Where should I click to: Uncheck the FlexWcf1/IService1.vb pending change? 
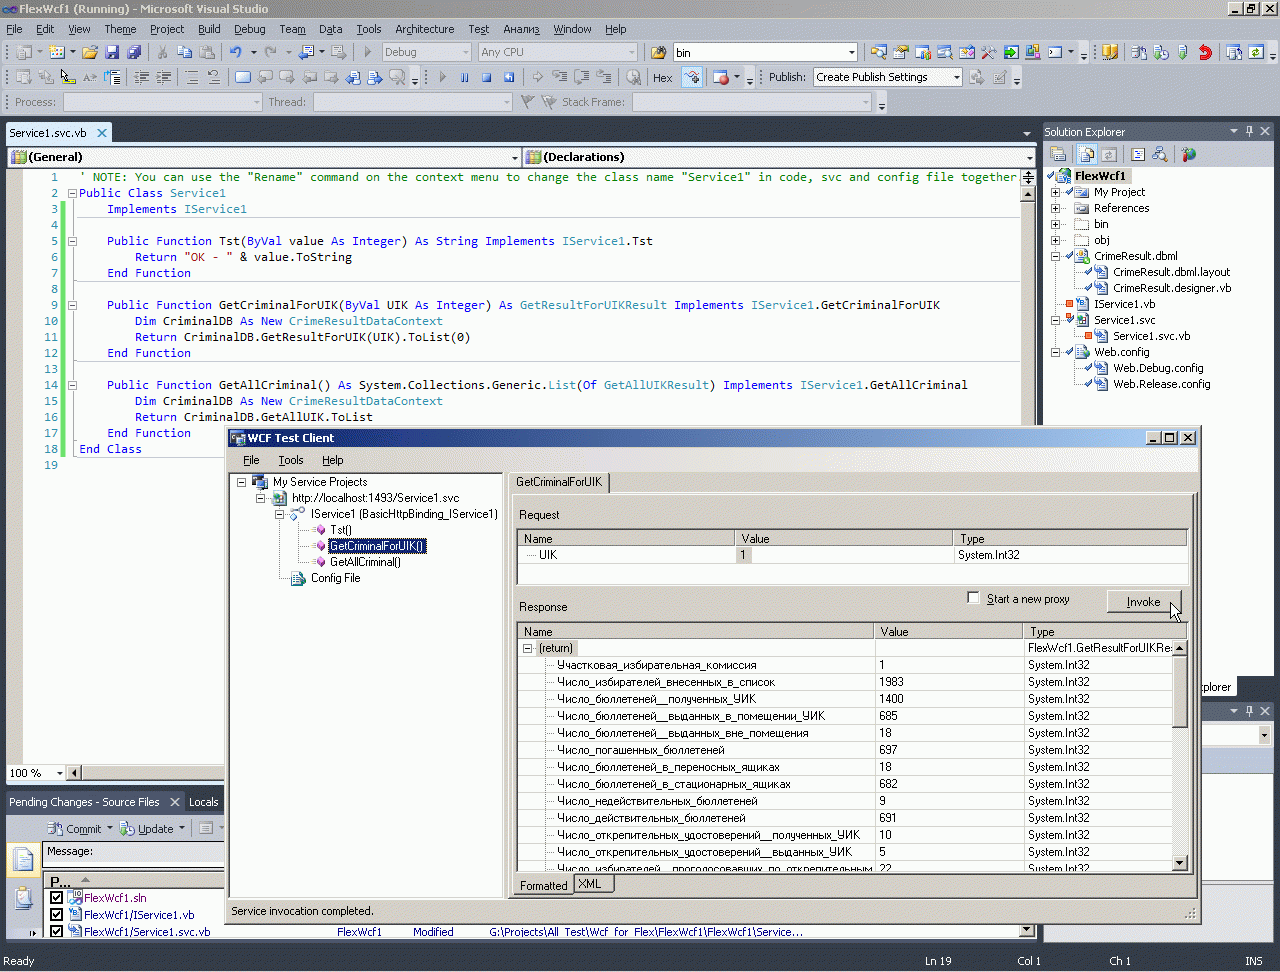[x=57, y=914]
